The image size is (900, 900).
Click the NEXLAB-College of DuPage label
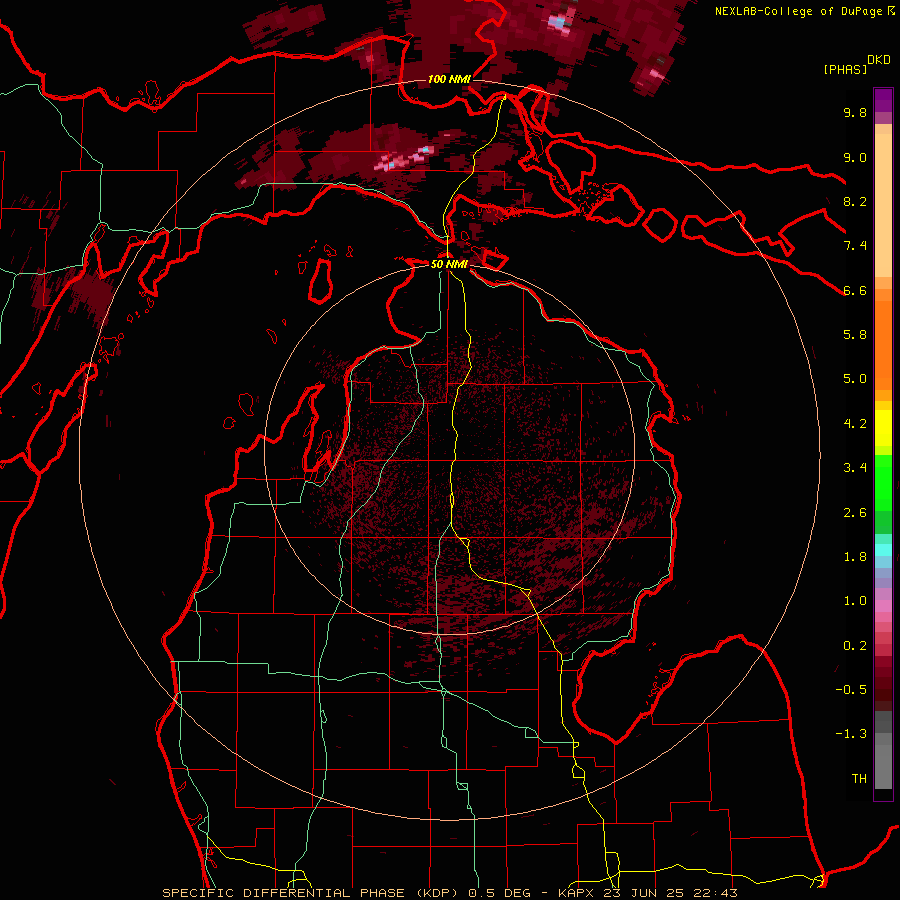tap(798, 11)
